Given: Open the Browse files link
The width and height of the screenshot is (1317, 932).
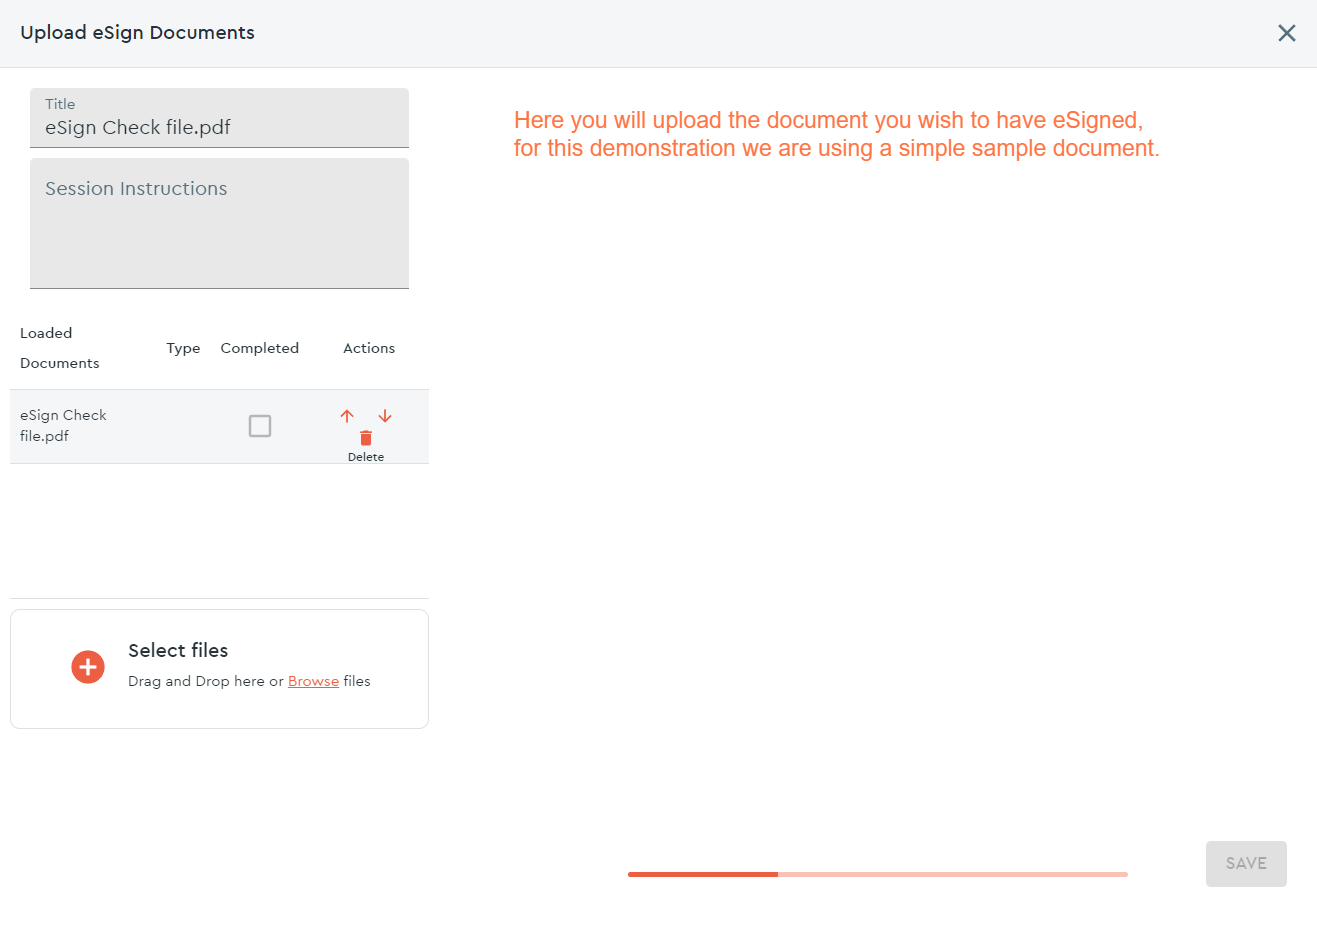Looking at the screenshot, I should click(x=313, y=681).
